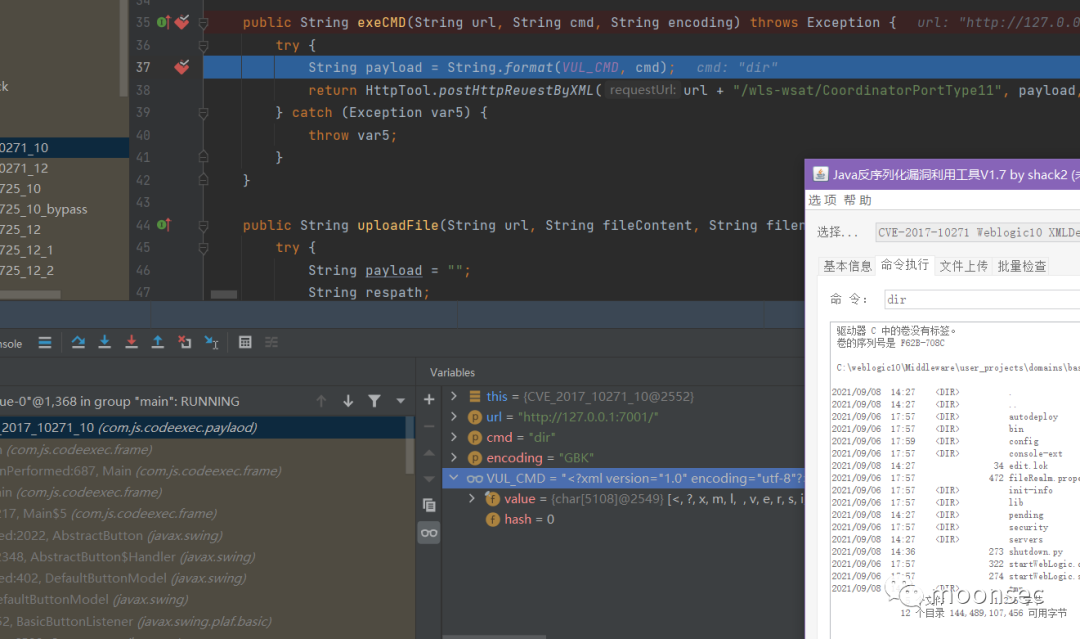
Task: Expand the url variable node
Action: 454,417
